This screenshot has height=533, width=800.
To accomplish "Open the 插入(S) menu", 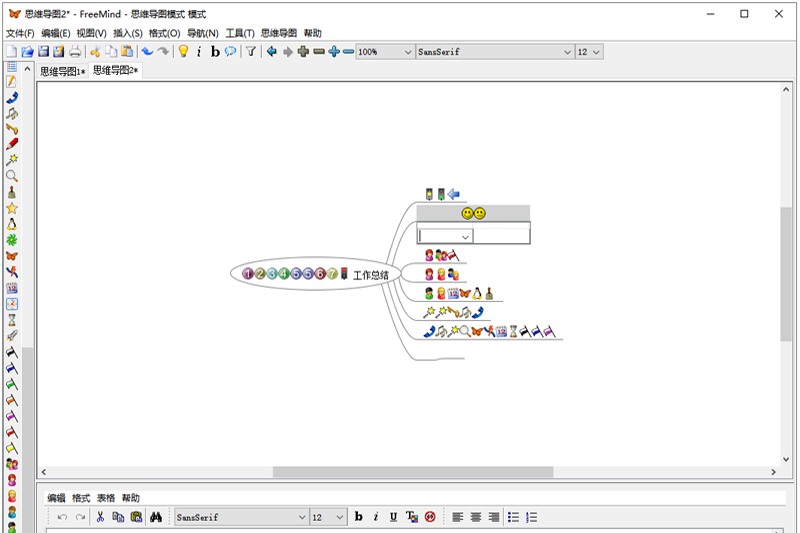I will 128,33.
